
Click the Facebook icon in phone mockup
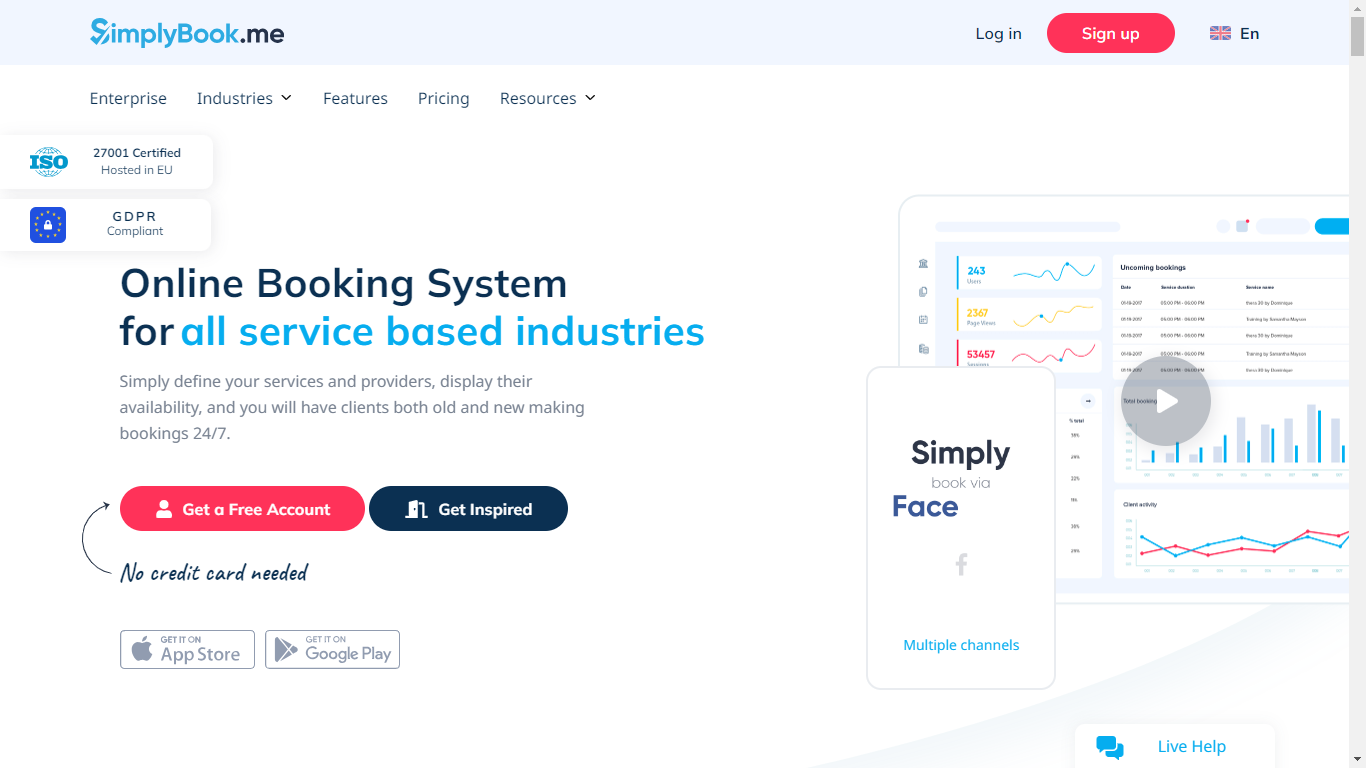pyautogui.click(x=961, y=565)
